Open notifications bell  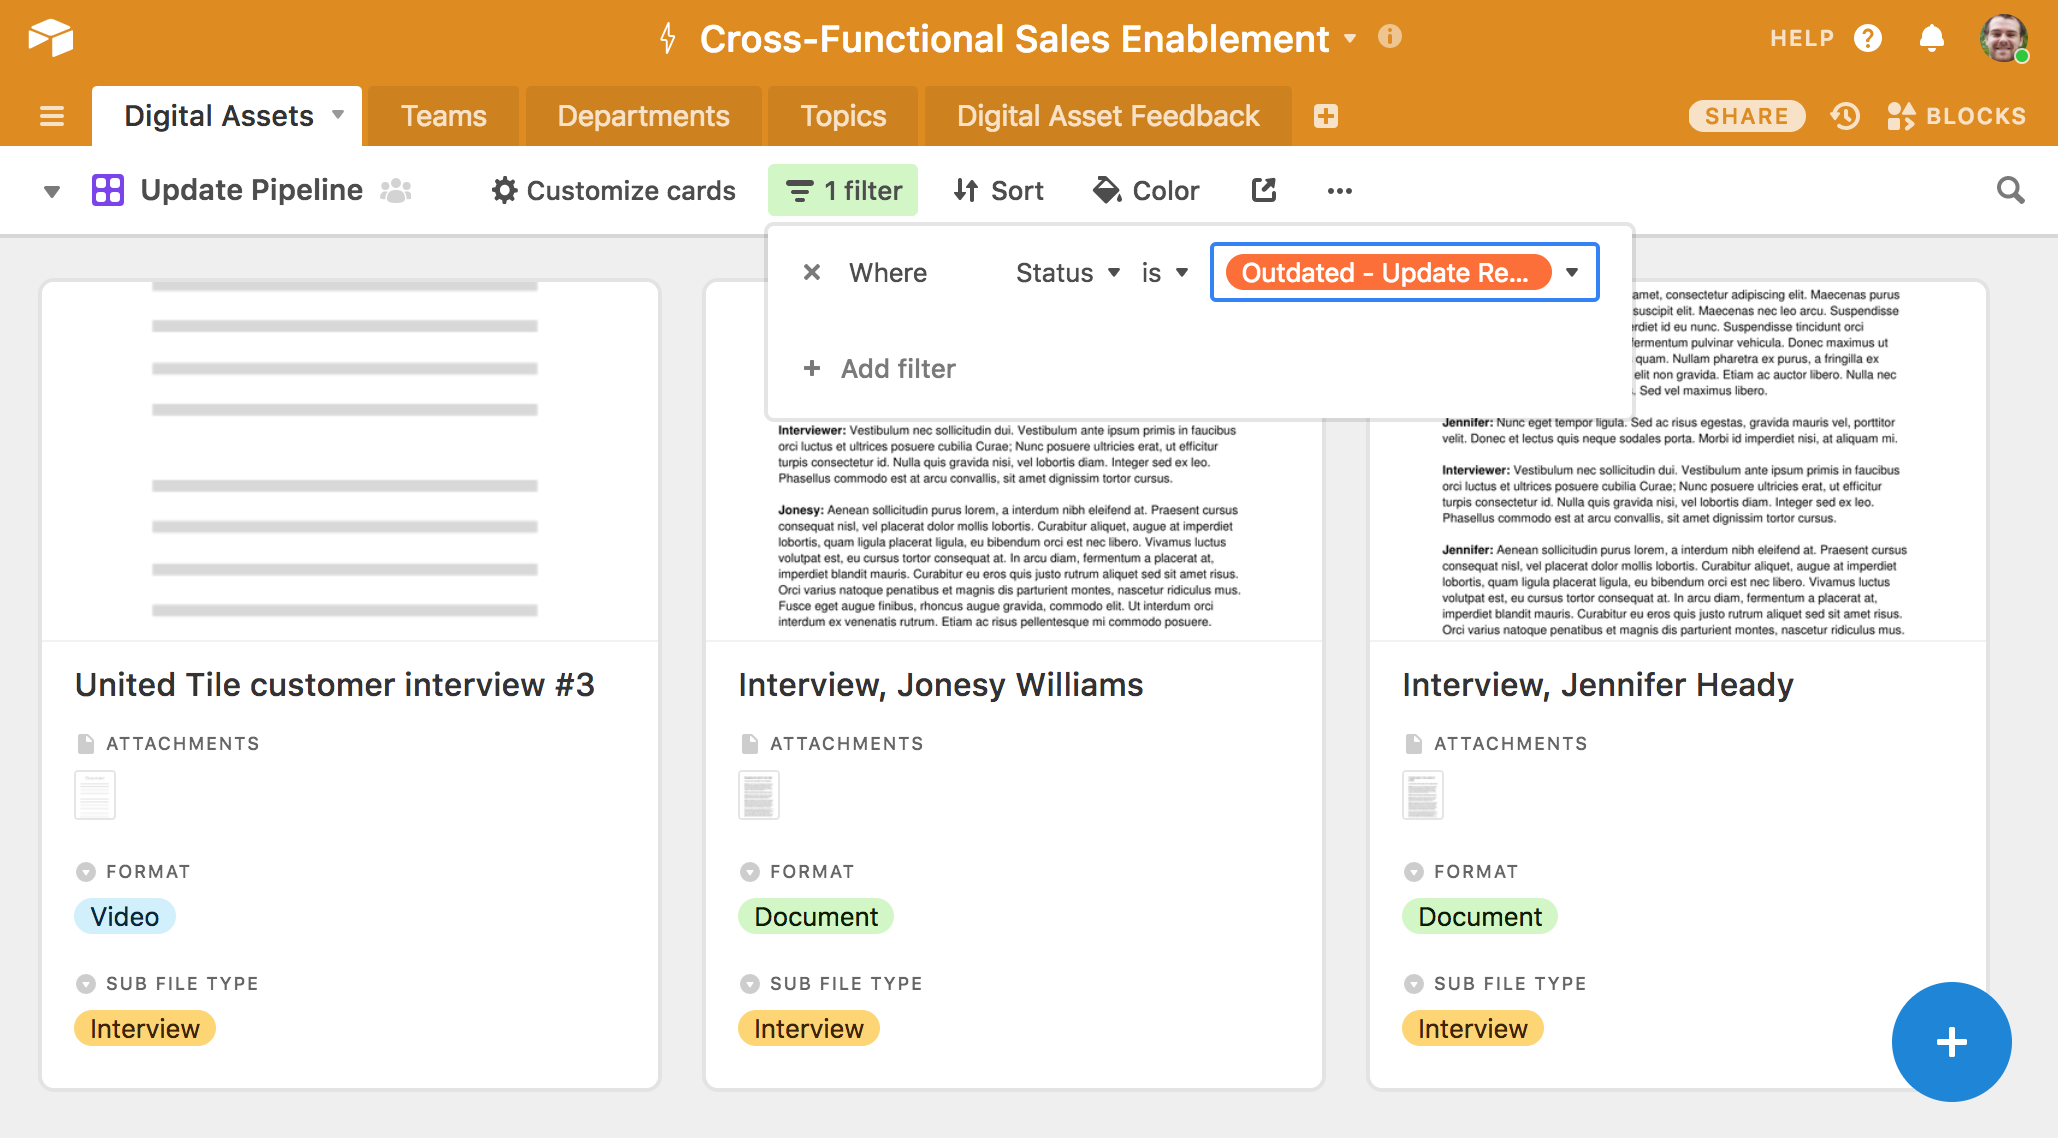[1932, 38]
